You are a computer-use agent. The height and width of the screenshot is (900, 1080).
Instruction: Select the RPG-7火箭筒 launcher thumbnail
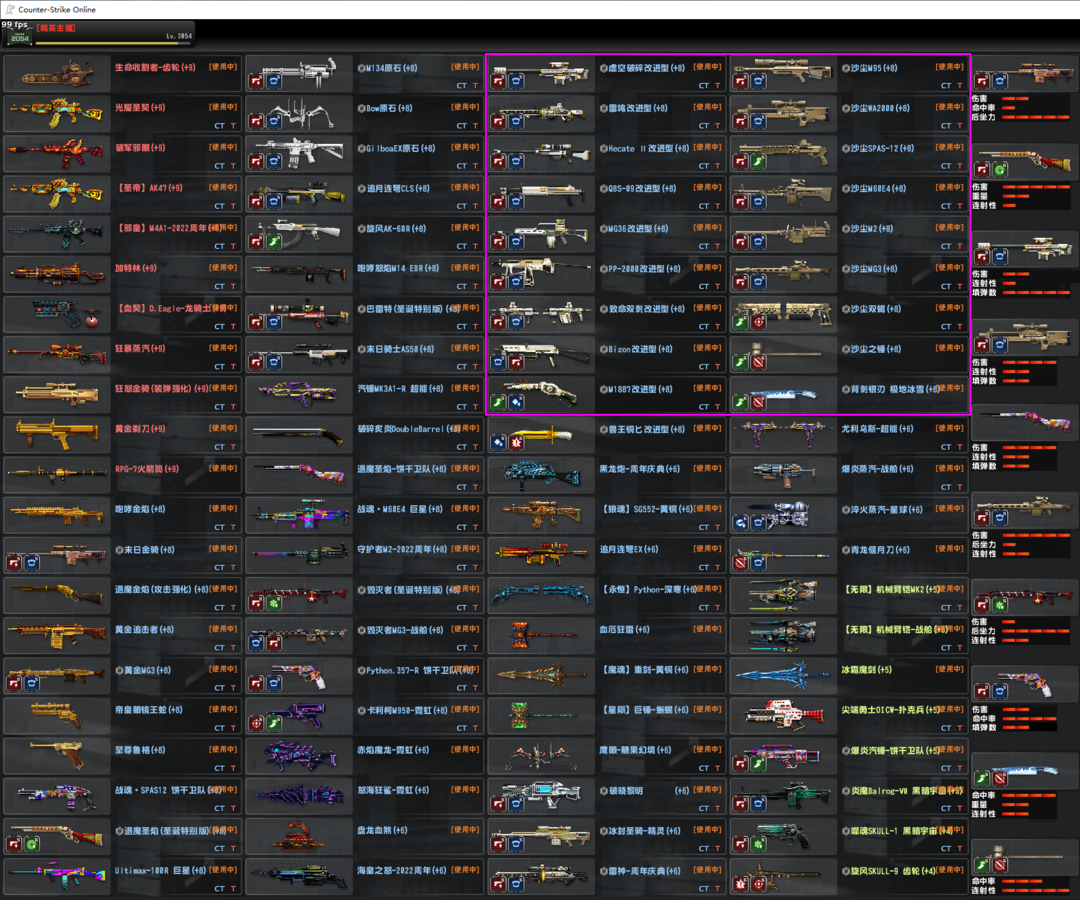point(57,474)
